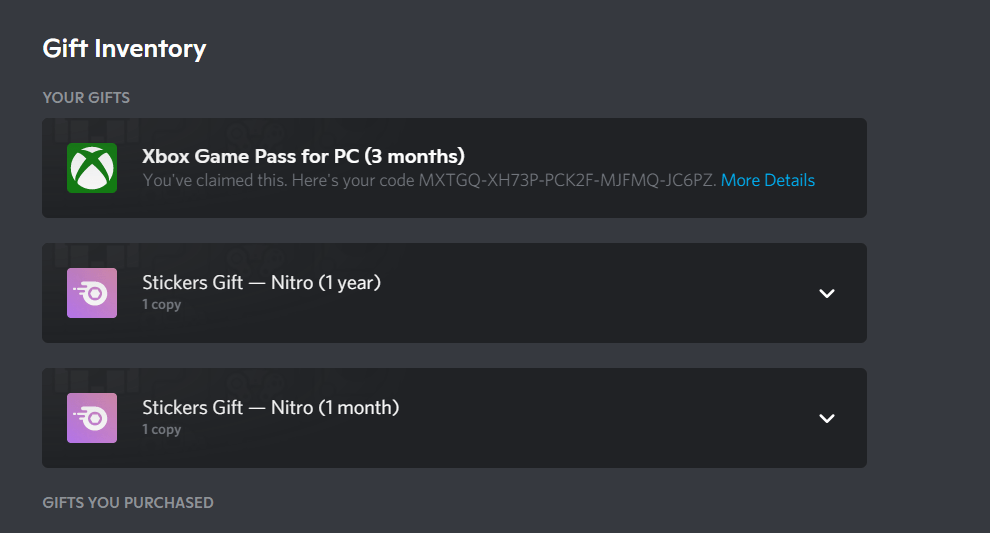Image resolution: width=990 pixels, height=533 pixels.
Task: Expand the Nitro (1 year) gift chevron
Action: [826, 293]
